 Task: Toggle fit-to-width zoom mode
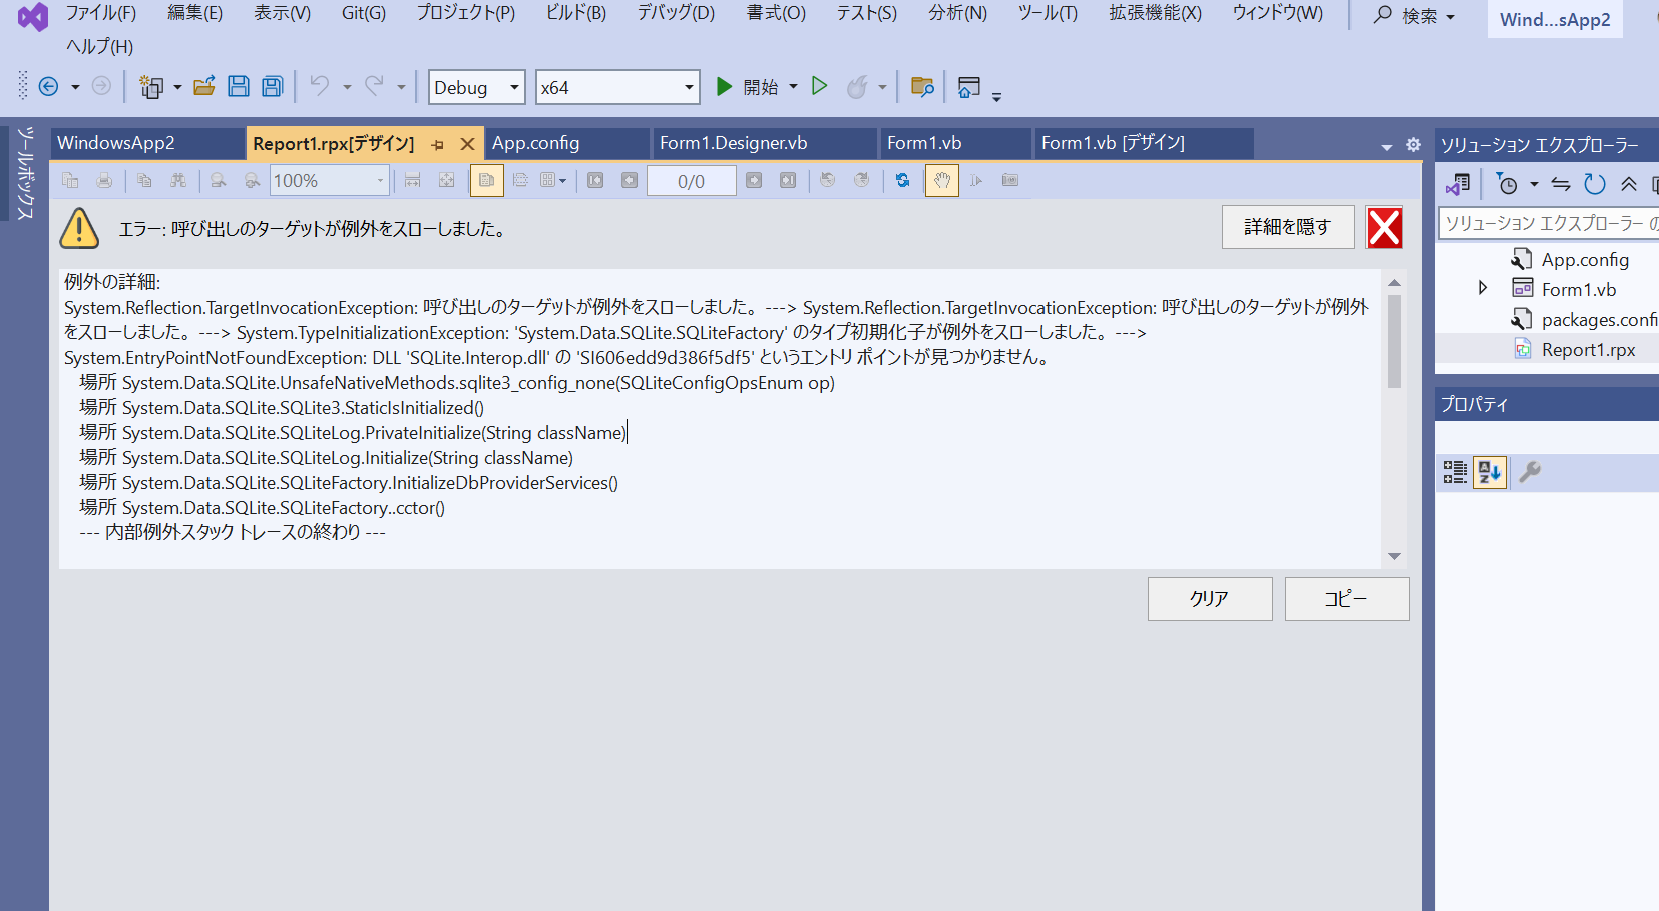point(412,180)
